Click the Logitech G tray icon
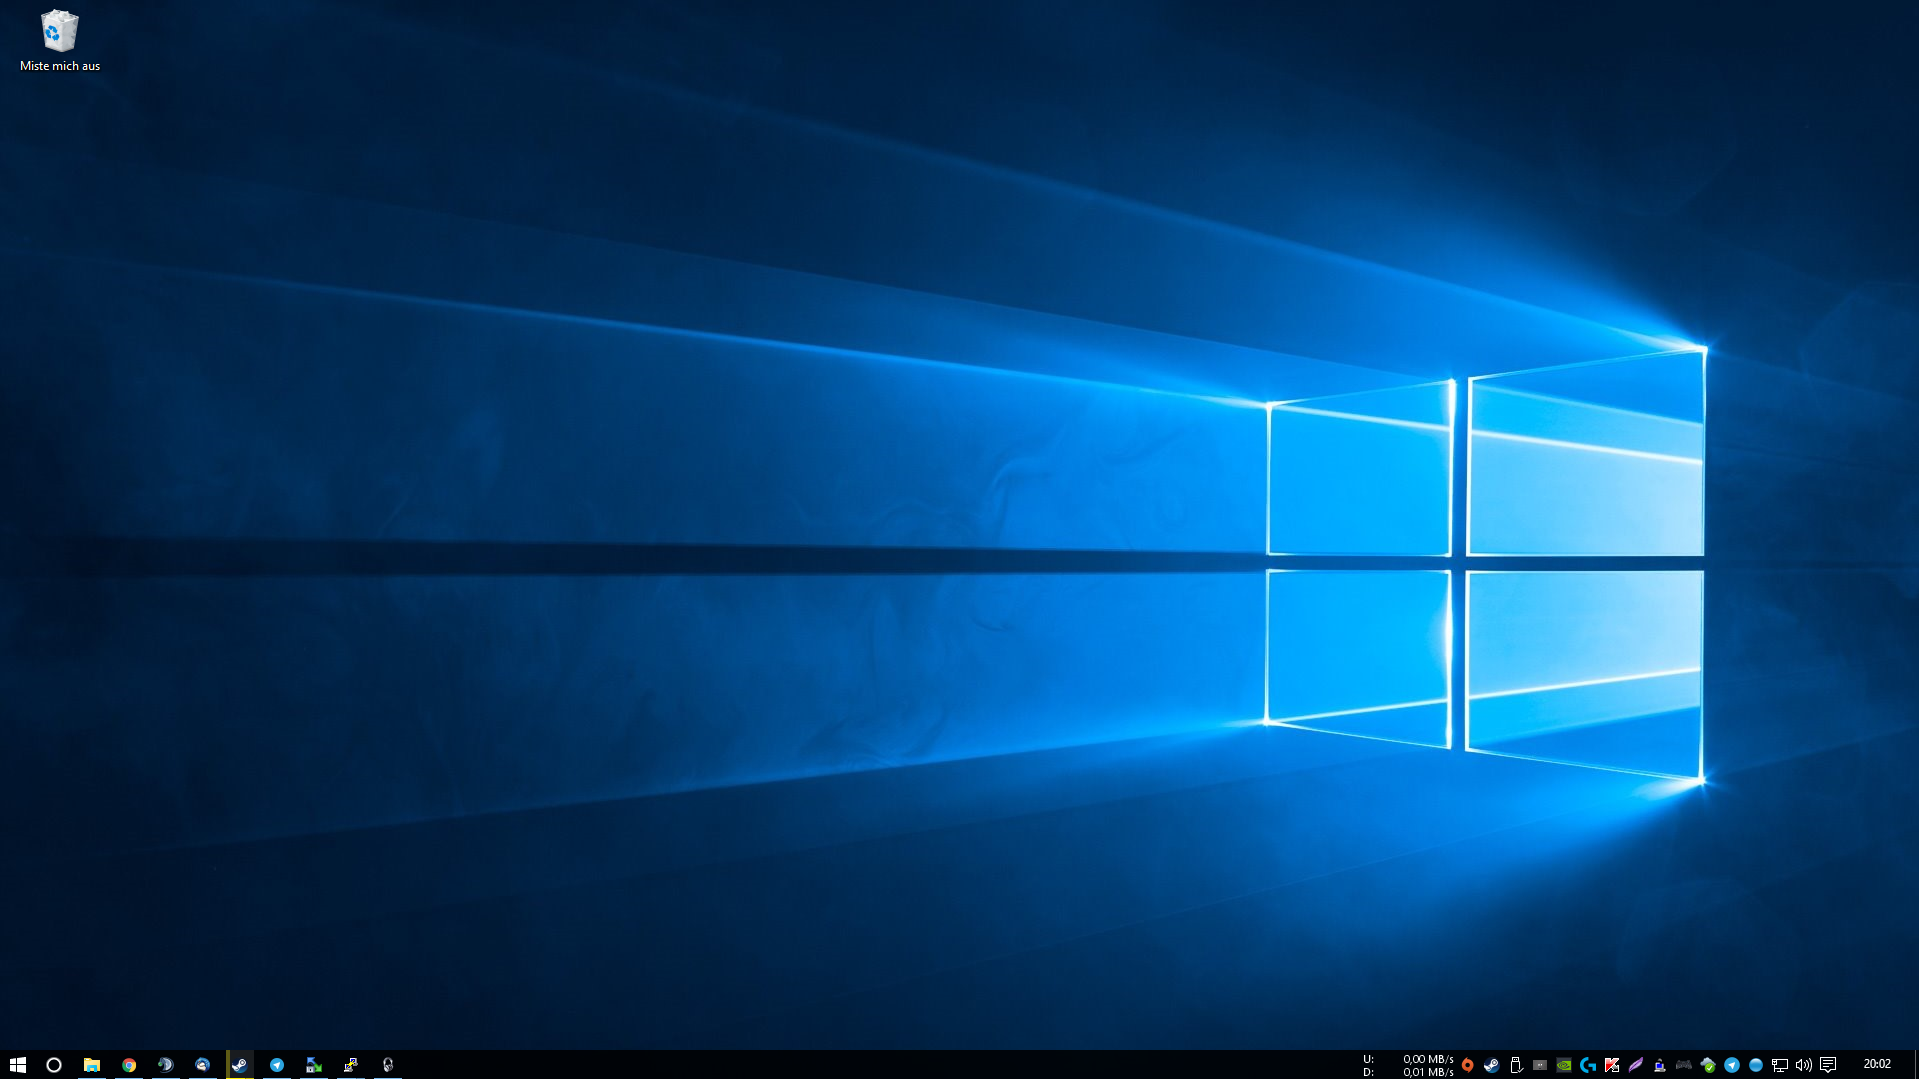The width and height of the screenshot is (1919, 1079). point(1587,1065)
